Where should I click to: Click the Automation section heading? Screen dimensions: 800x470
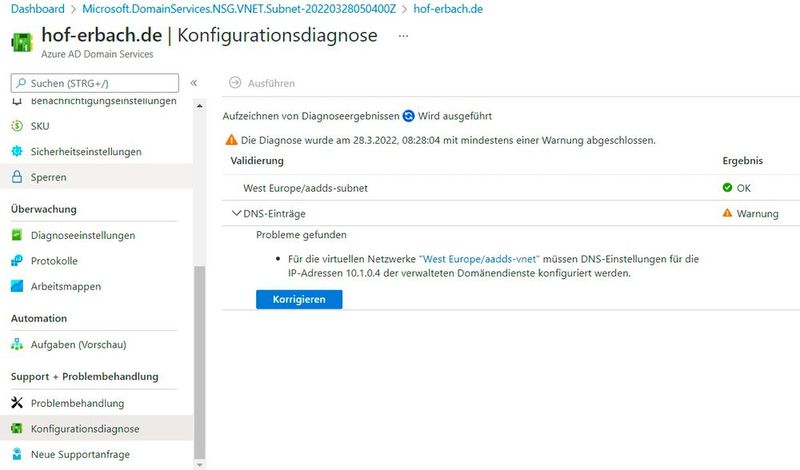tap(39, 318)
